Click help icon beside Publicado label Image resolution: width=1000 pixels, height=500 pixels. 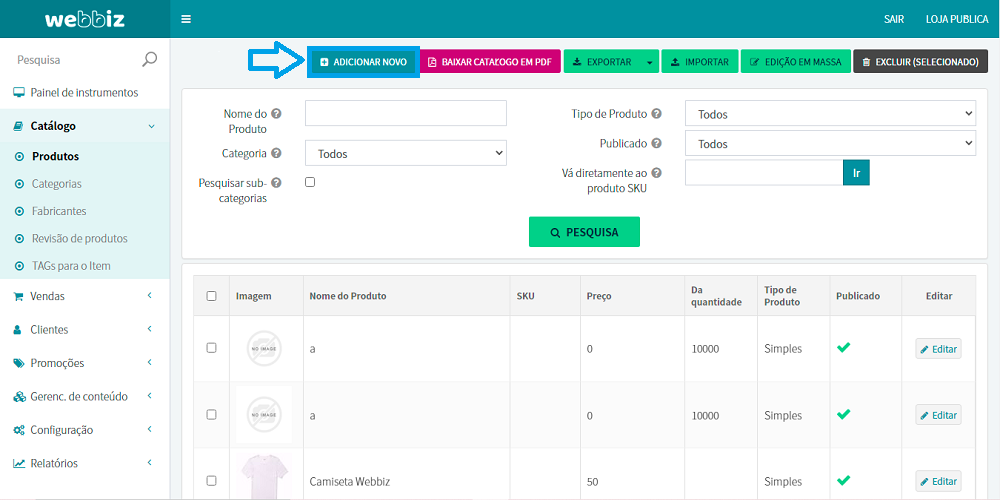656,144
